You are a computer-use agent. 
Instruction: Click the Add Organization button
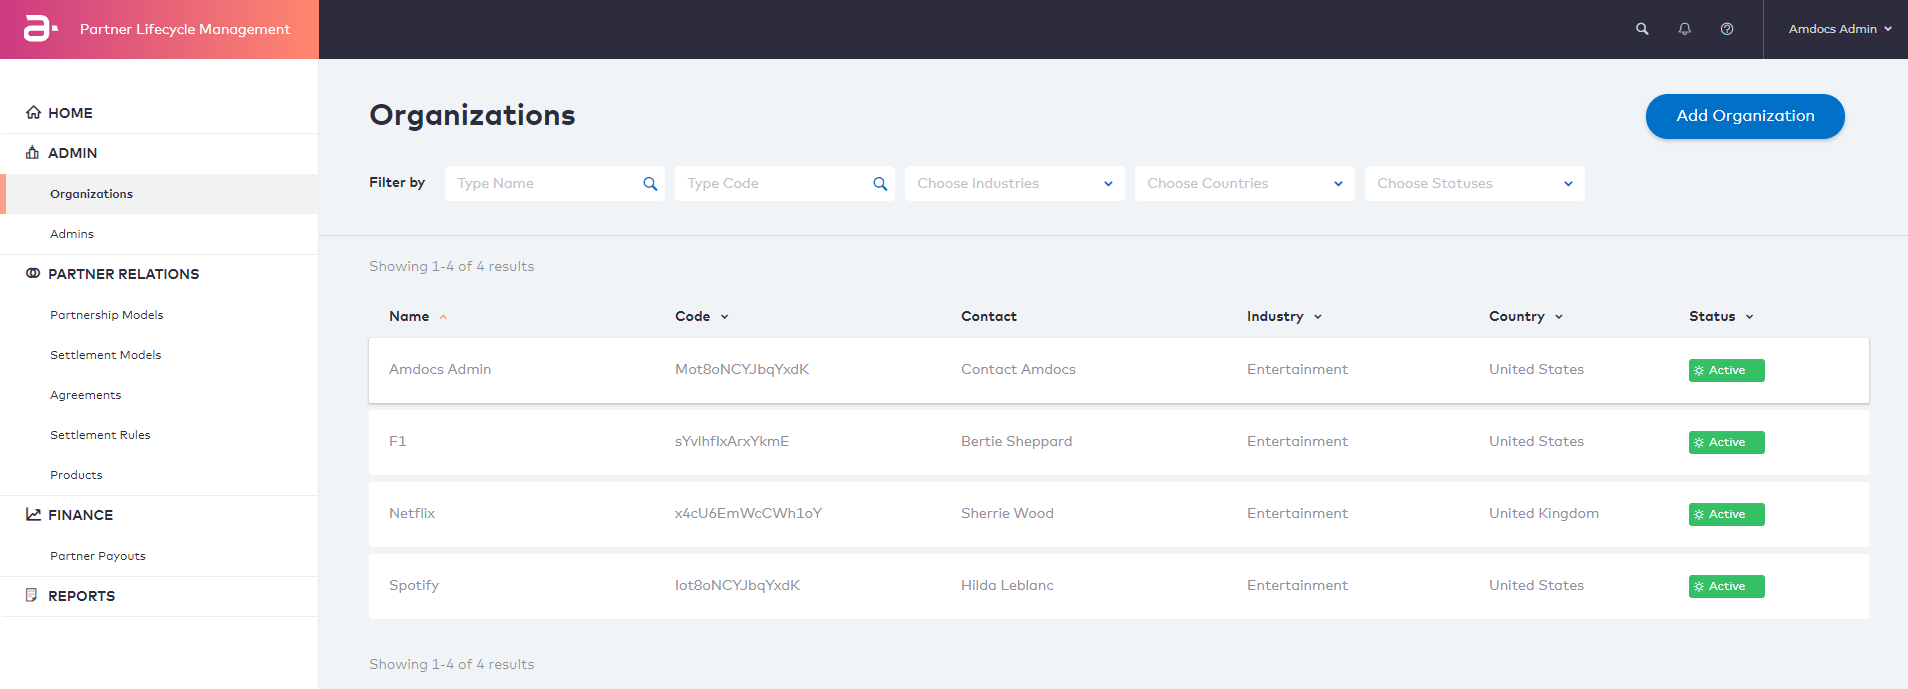pyautogui.click(x=1745, y=116)
